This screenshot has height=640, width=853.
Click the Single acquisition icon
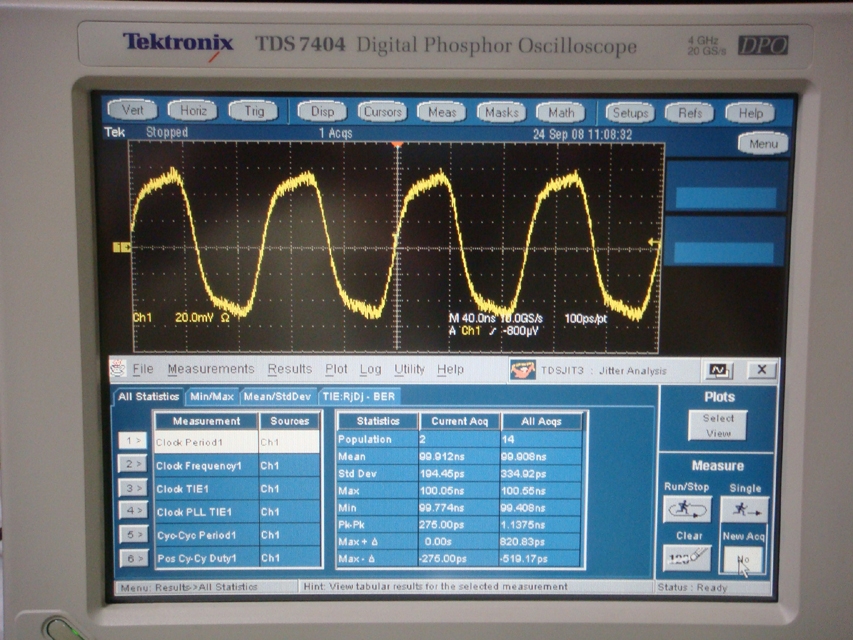(x=745, y=510)
